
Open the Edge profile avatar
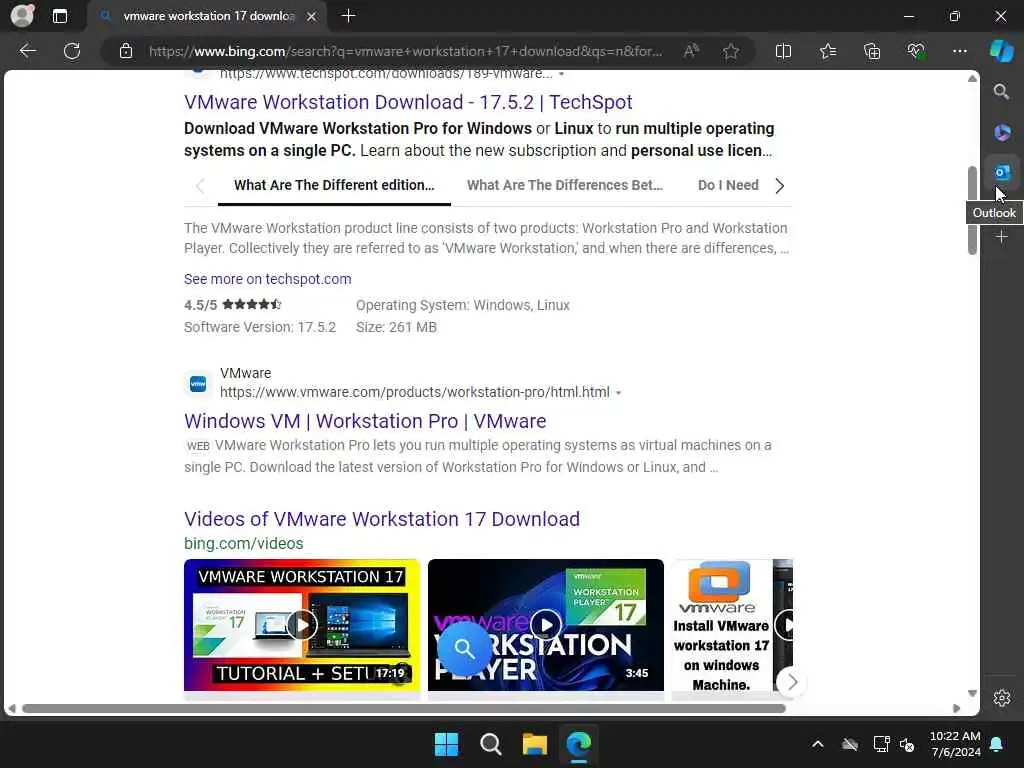point(22,16)
